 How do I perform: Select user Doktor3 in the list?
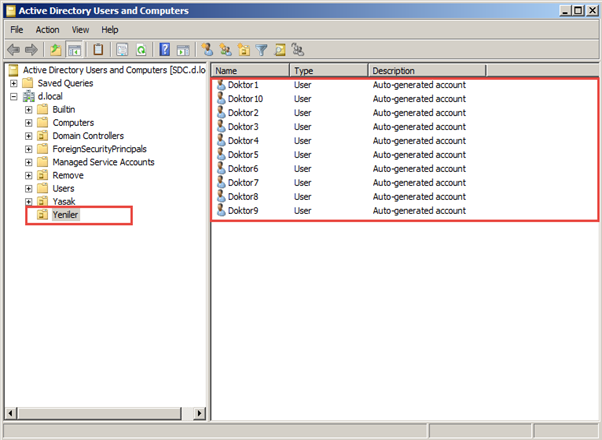(x=243, y=126)
